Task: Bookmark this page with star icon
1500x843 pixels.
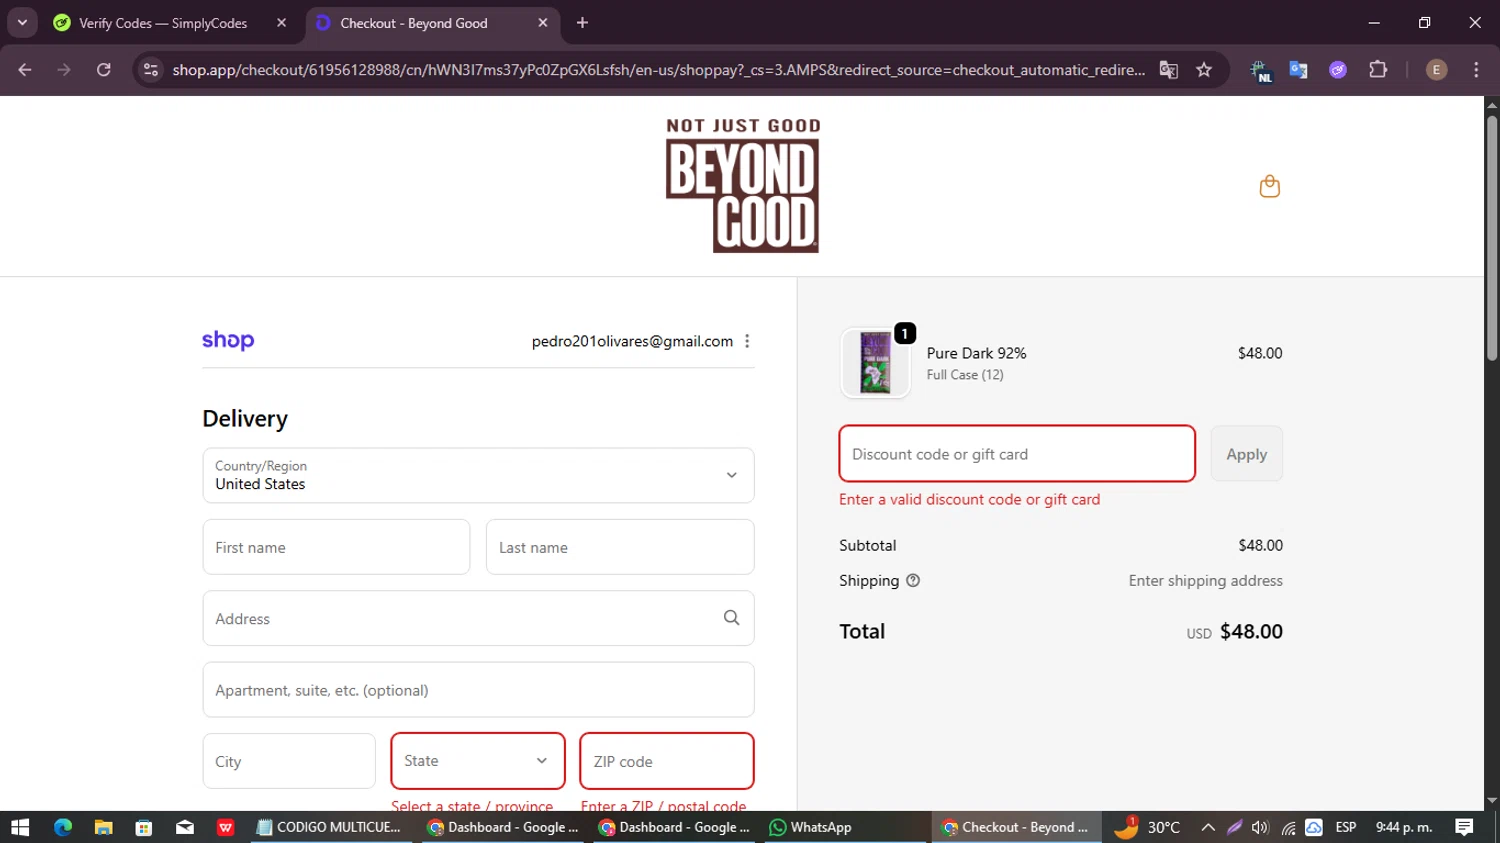Action: pos(1204,70)
